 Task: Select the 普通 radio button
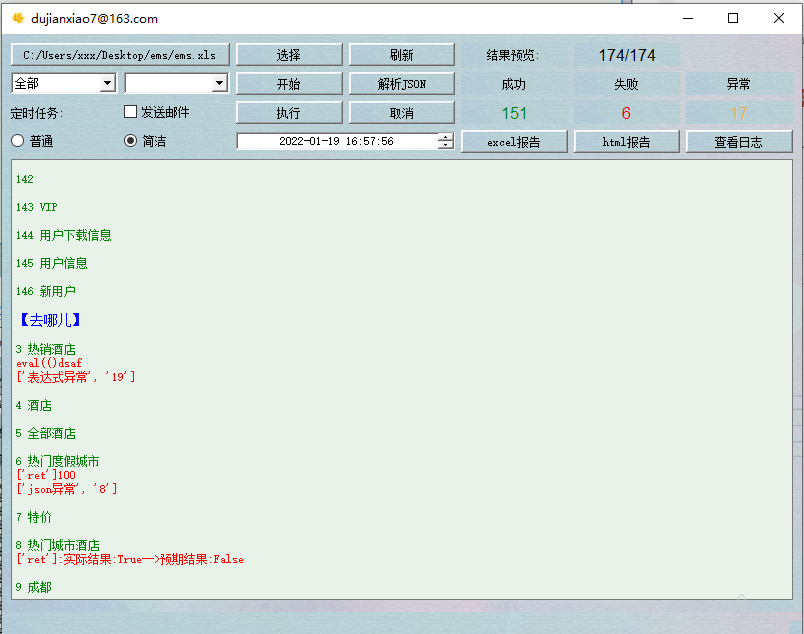17,141
